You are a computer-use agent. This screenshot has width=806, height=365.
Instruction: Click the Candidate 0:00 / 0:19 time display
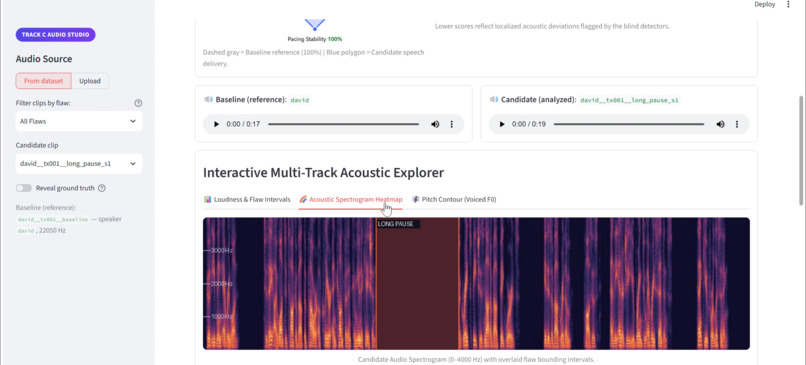tap(529, 124)
